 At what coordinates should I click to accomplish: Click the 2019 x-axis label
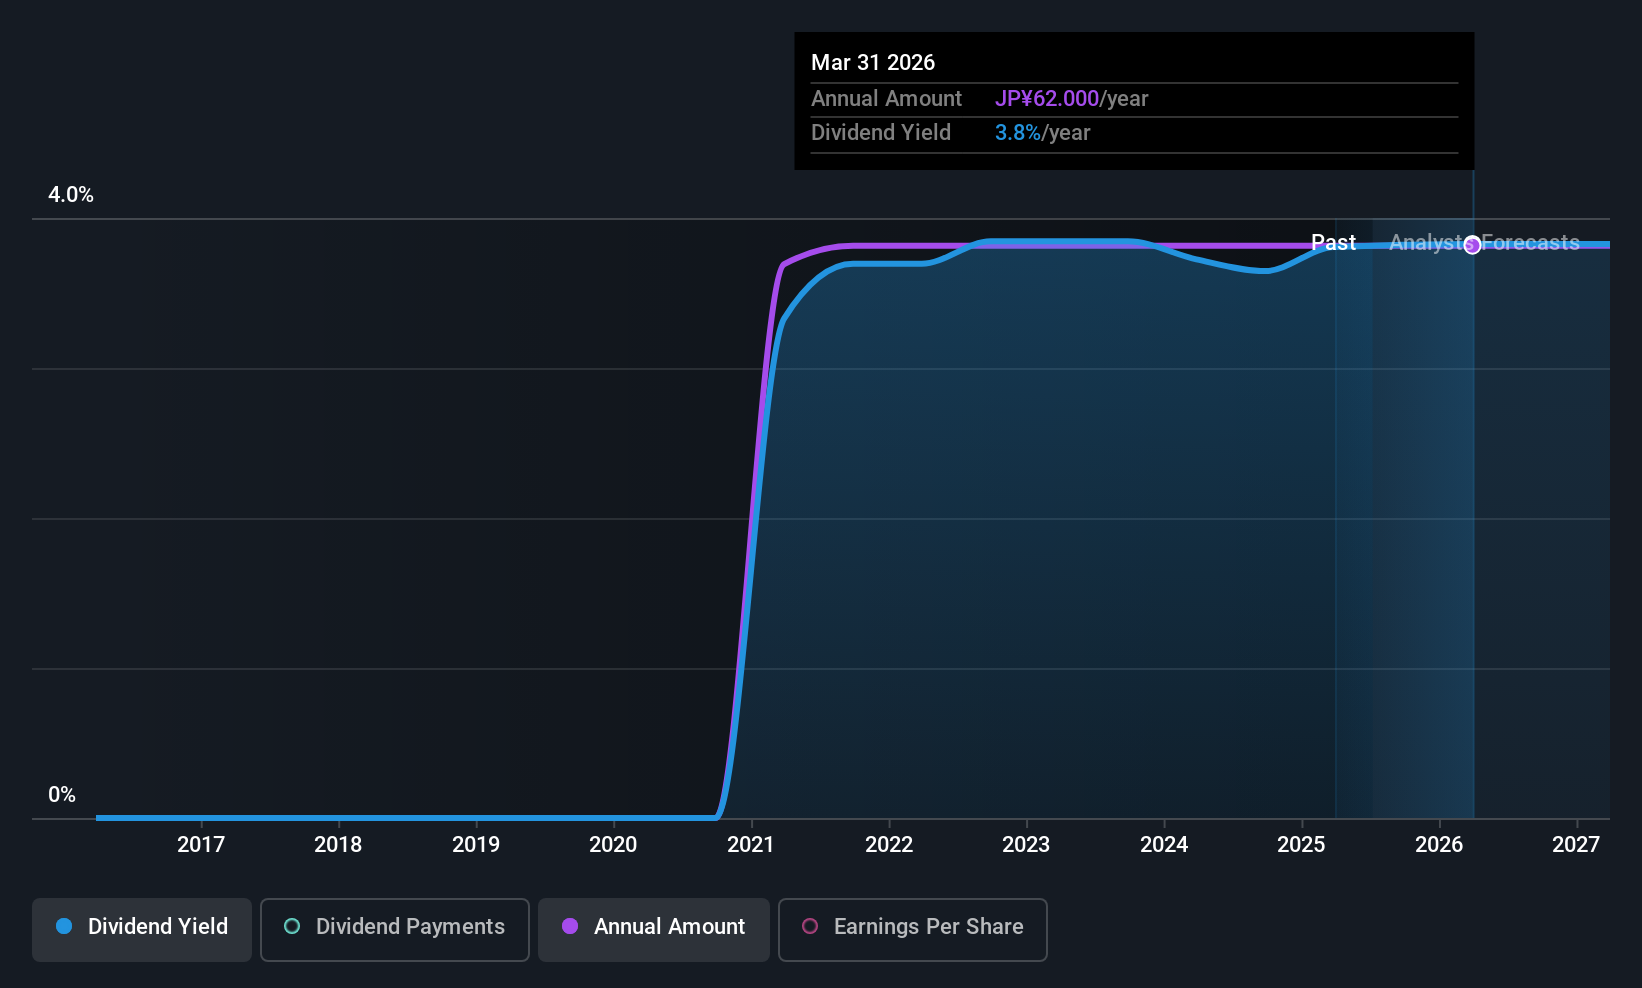(x=476, y=845)
